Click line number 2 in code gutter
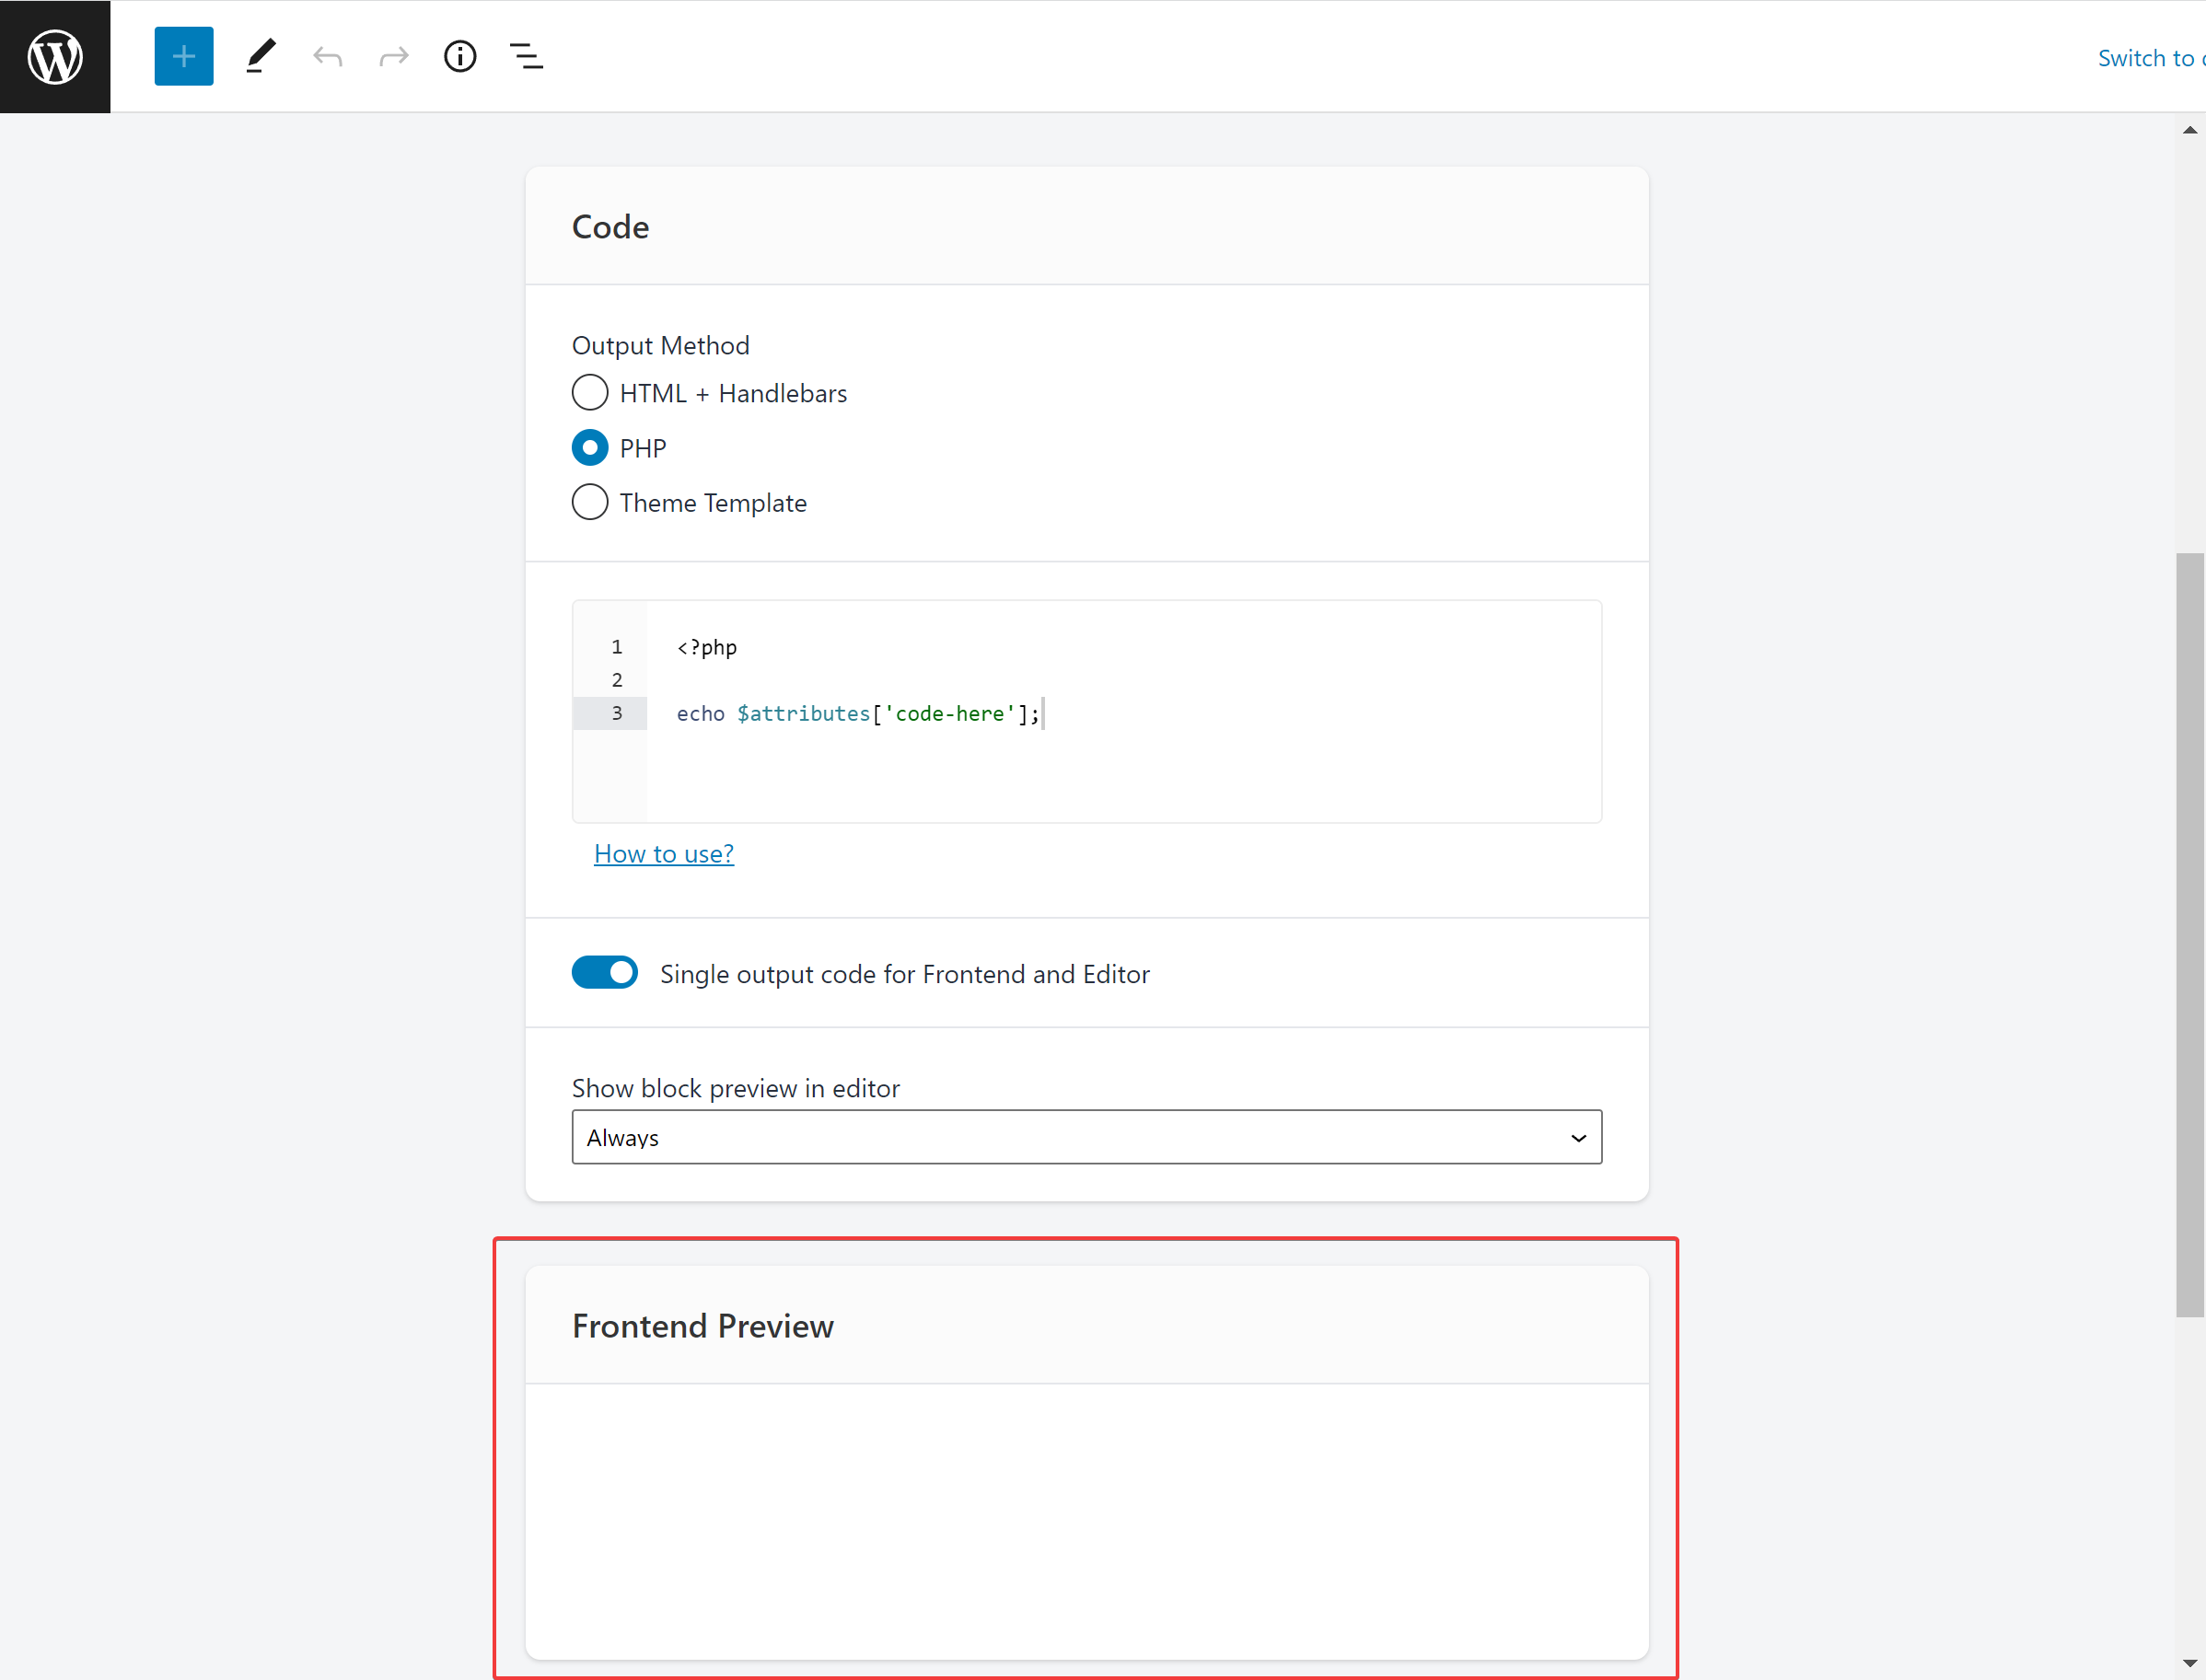The height and width of the screenshot is (1680, 2206). tap(617, 680)
